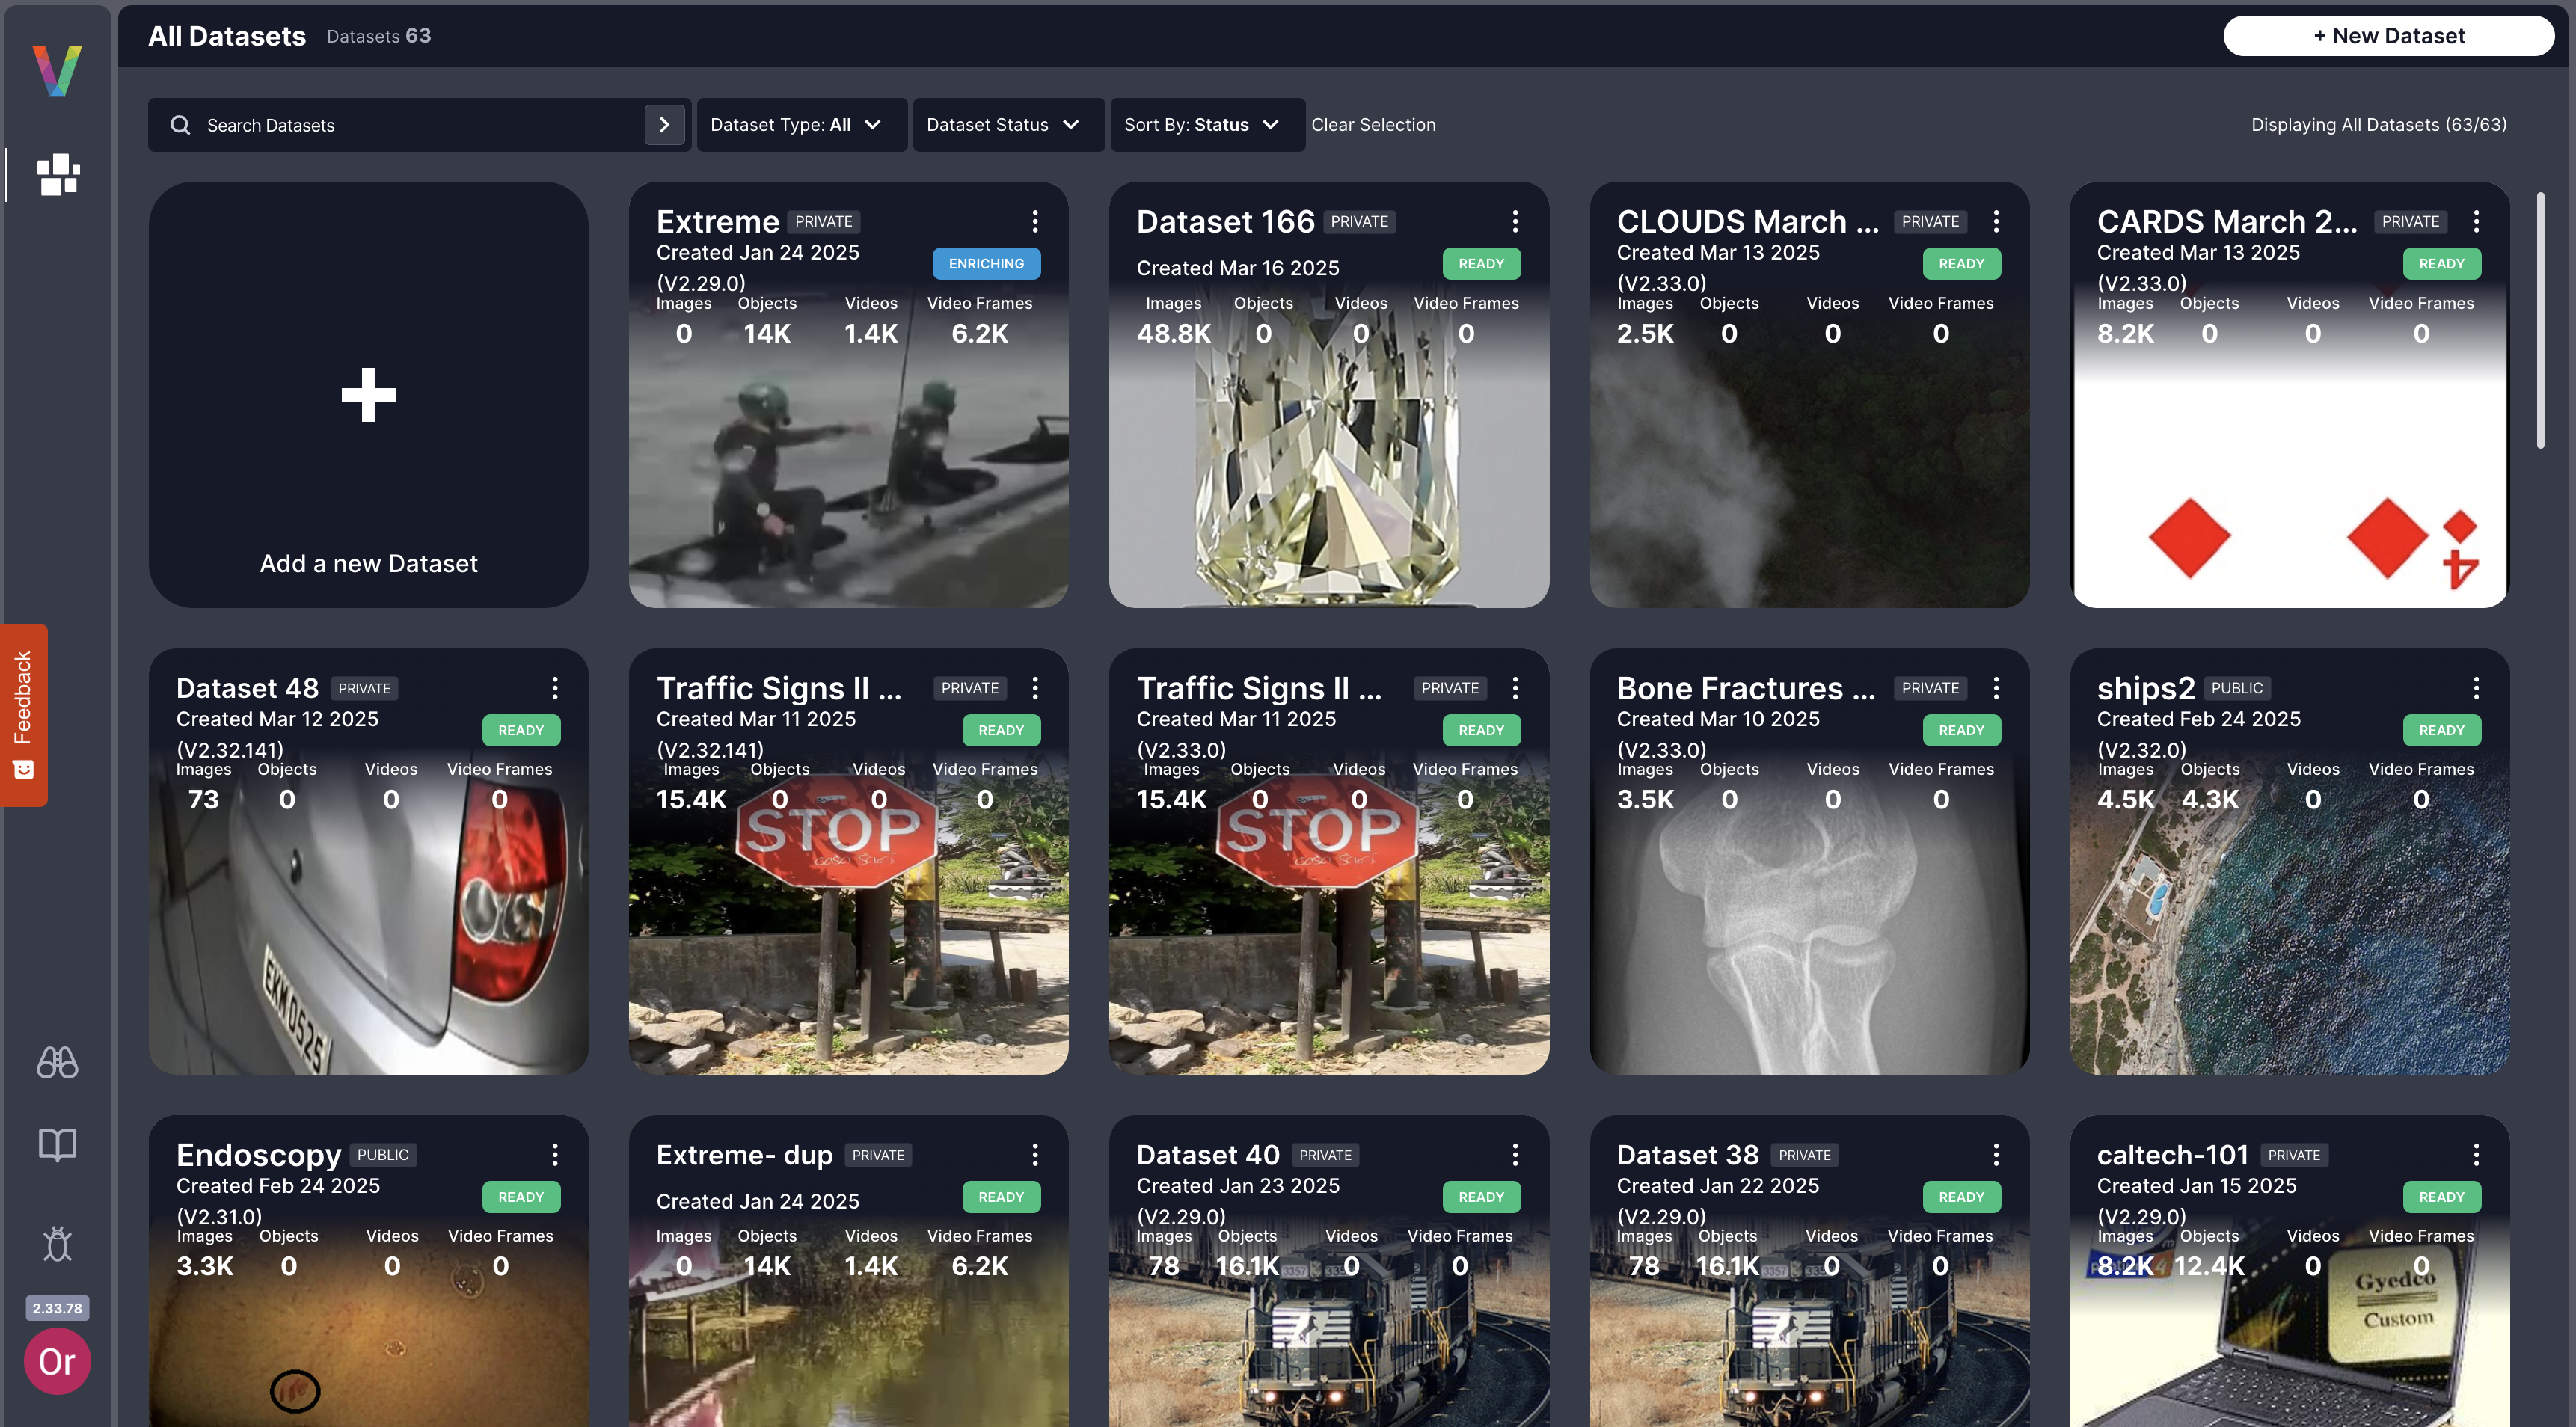Open the Or user avatar
2576x1427 pixels.
[57, 1360]
